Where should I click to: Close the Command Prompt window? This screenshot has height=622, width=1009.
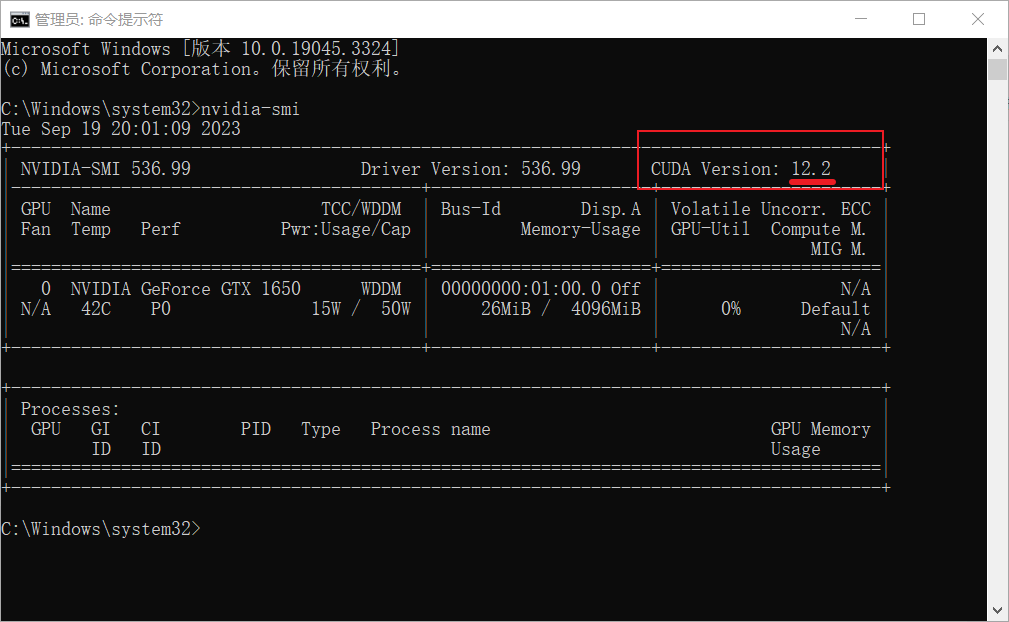click(977, 19)
